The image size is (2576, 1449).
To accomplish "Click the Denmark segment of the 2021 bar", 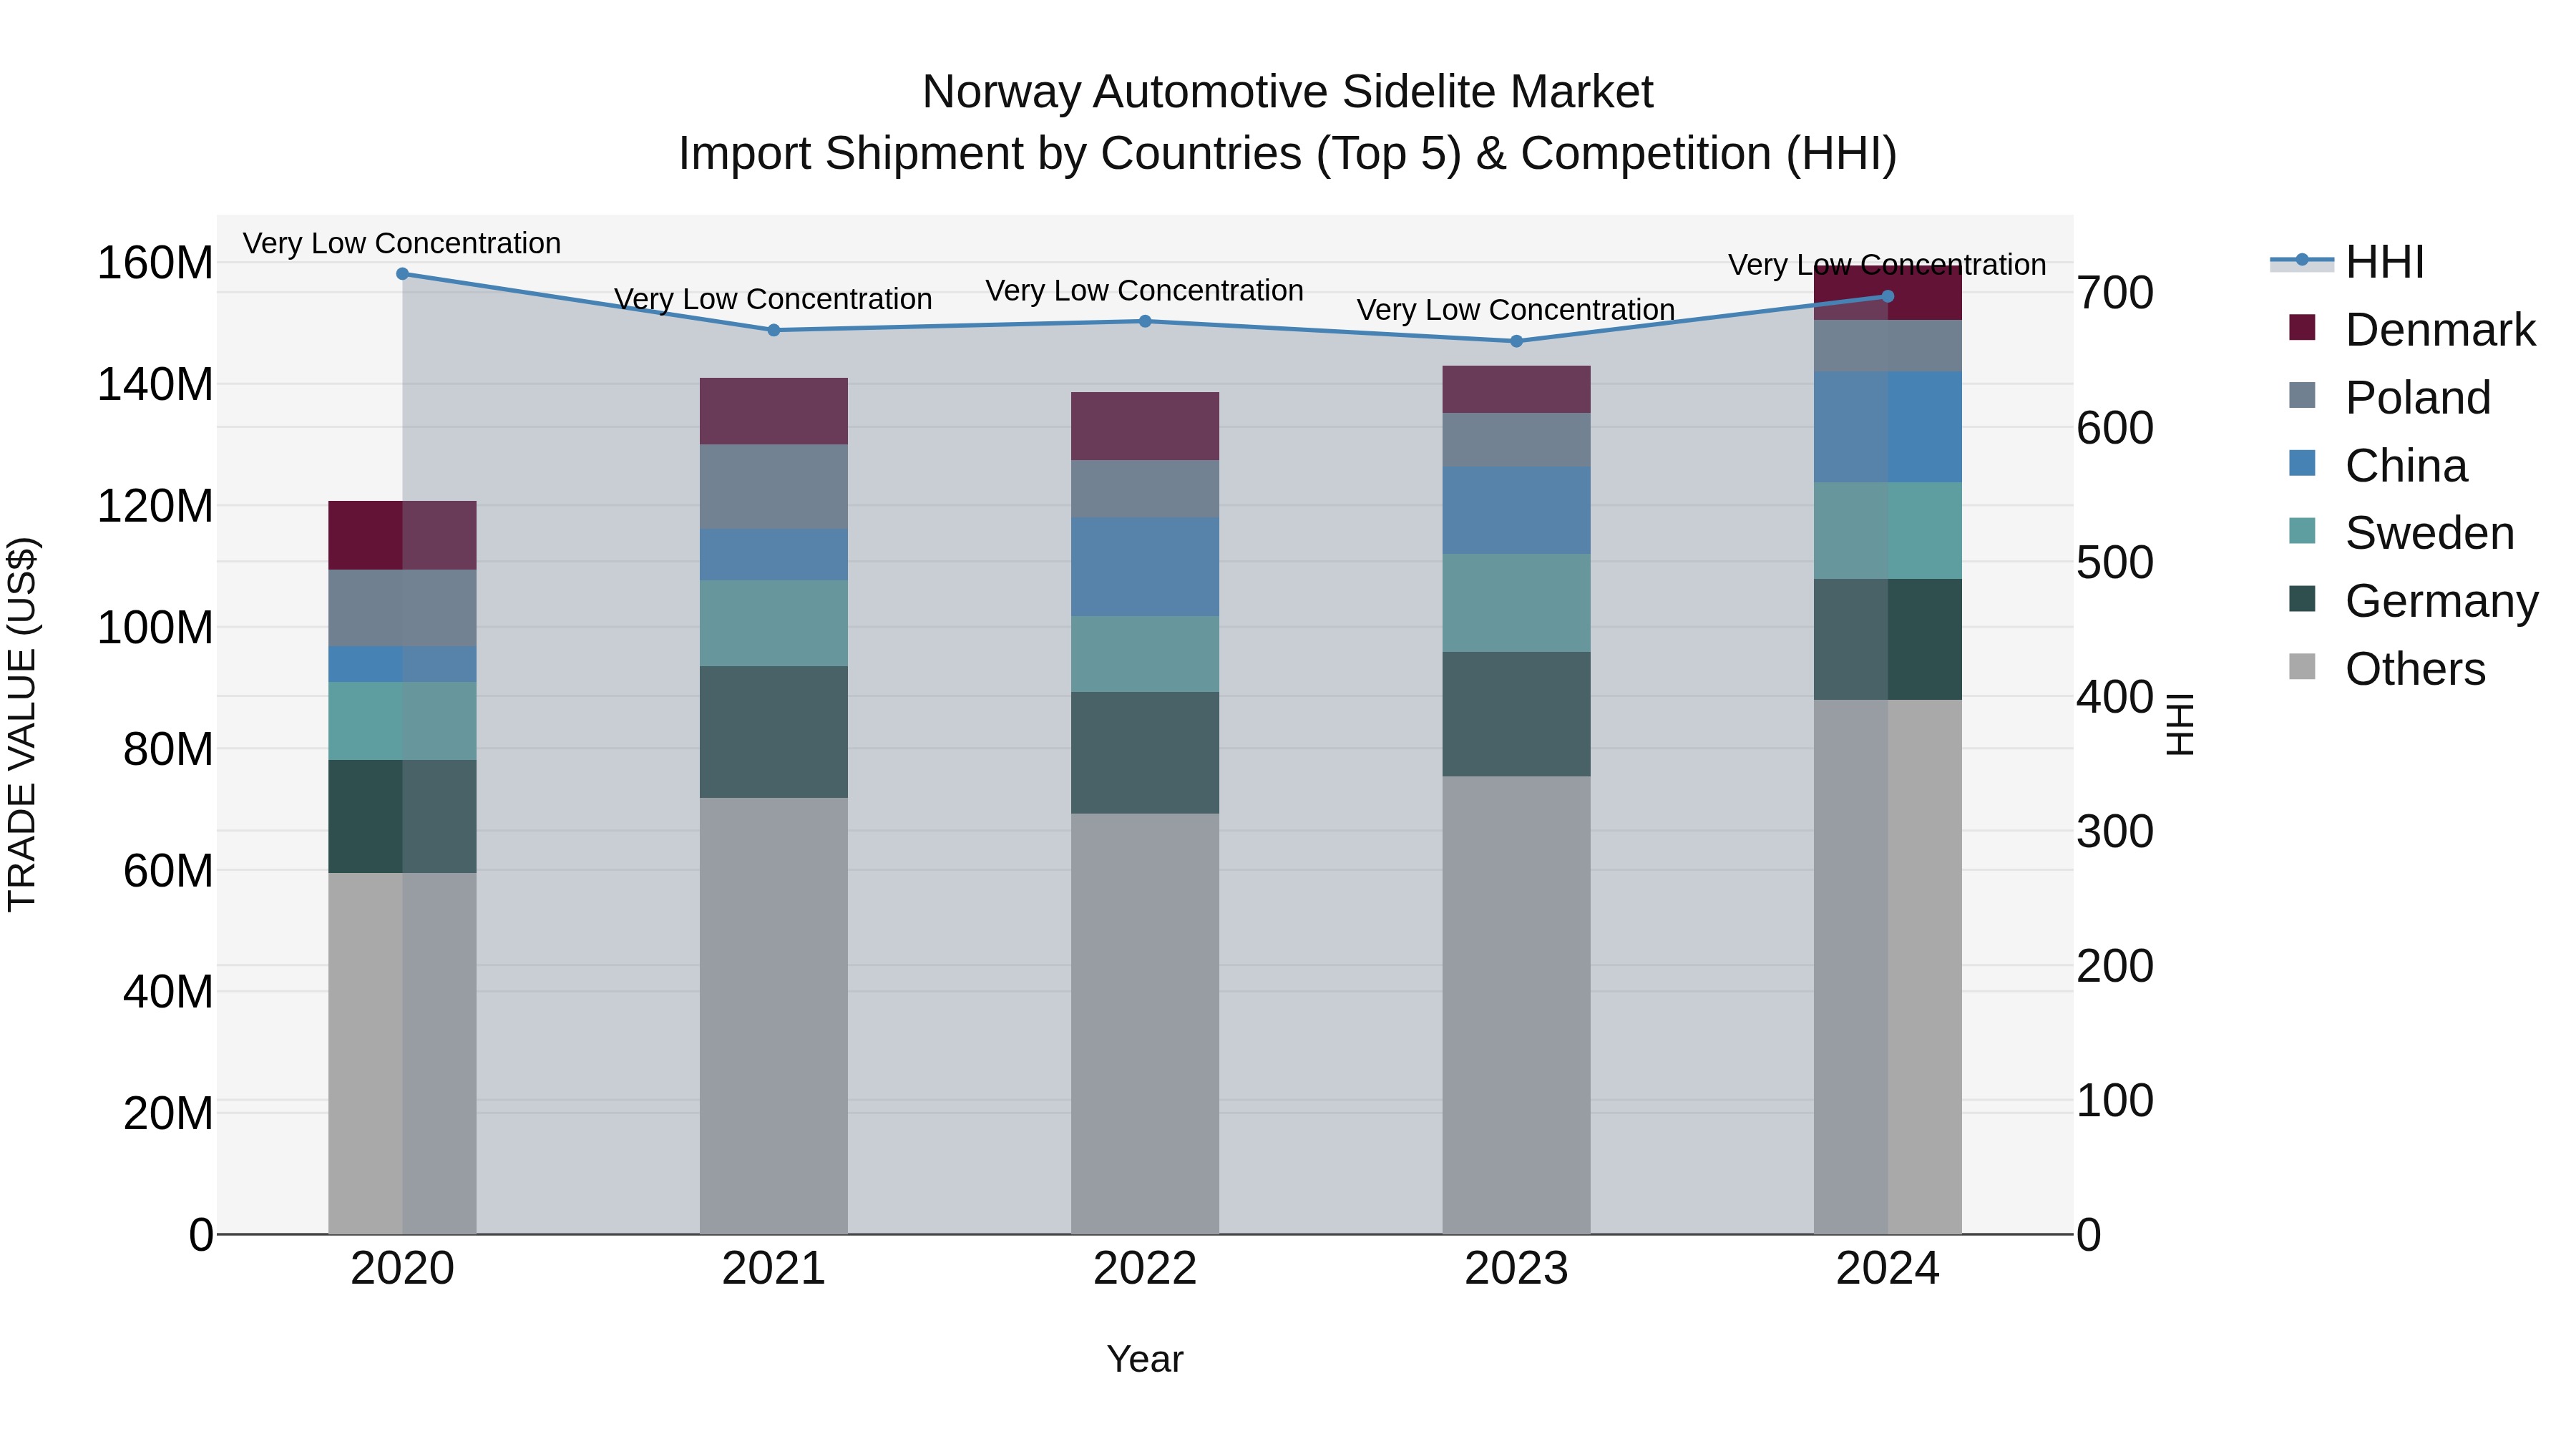I will pos(774,411).
